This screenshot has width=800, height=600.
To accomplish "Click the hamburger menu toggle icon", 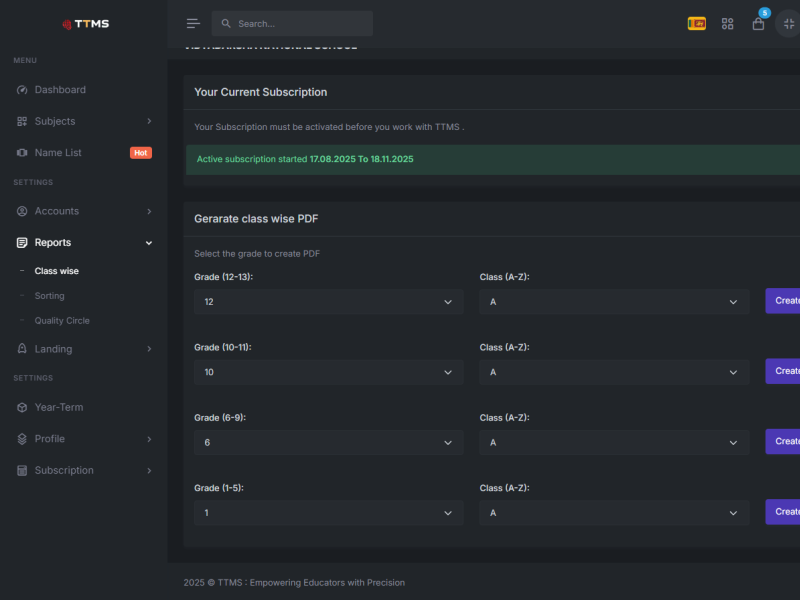I will click(193, 23).
